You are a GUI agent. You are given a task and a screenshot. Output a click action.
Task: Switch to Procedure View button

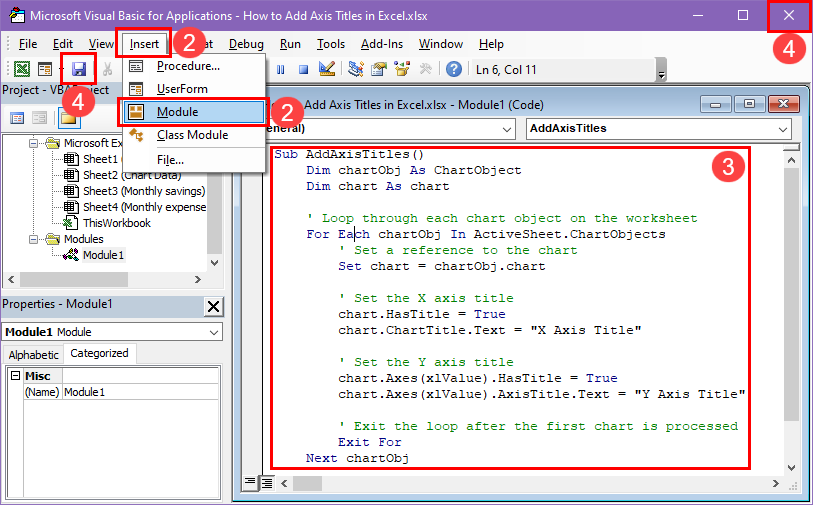tap(249, 483)
